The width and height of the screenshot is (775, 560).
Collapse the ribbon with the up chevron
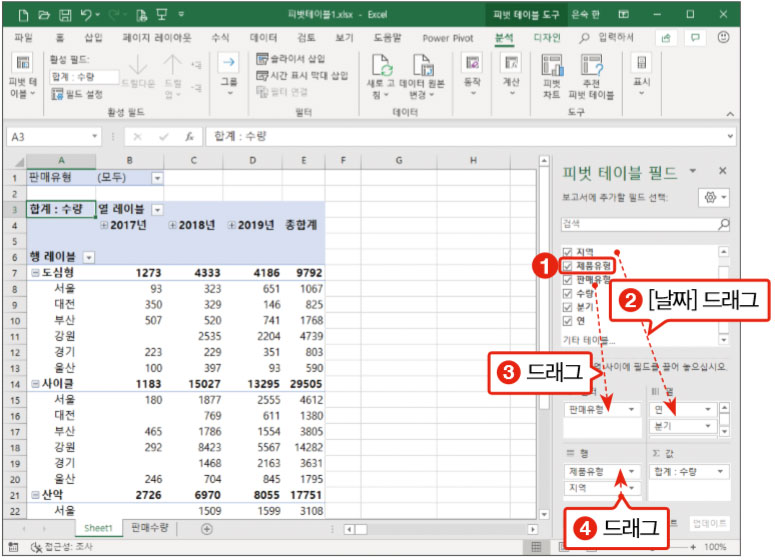[x=730, y=114]
